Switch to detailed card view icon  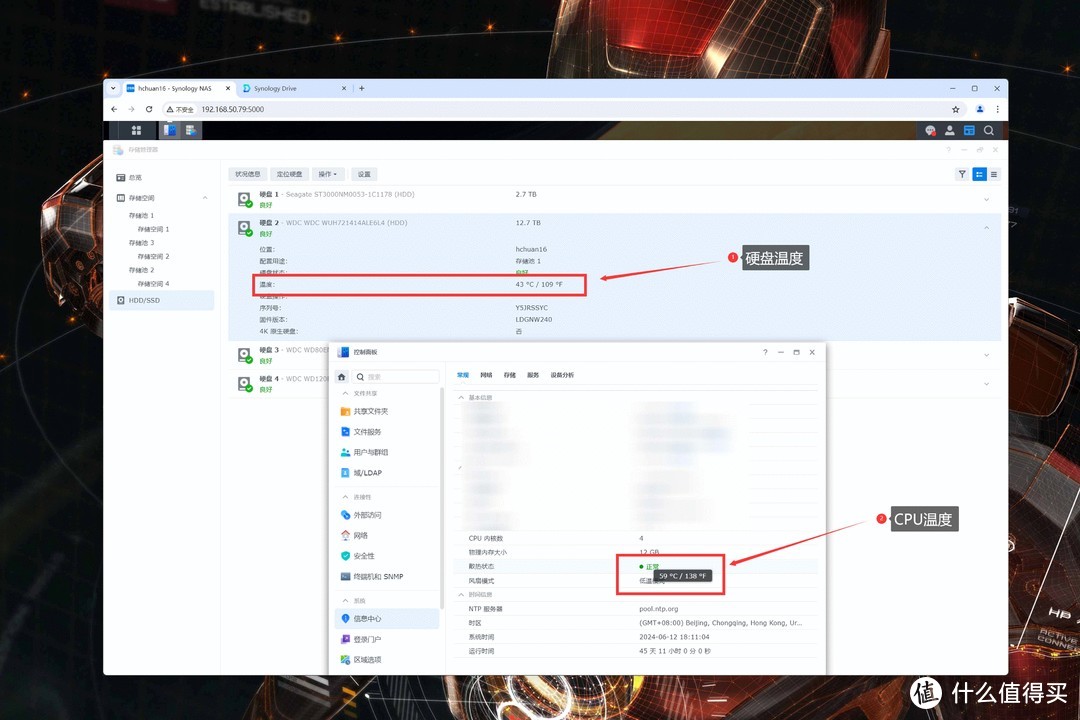[x=979, y=174]
